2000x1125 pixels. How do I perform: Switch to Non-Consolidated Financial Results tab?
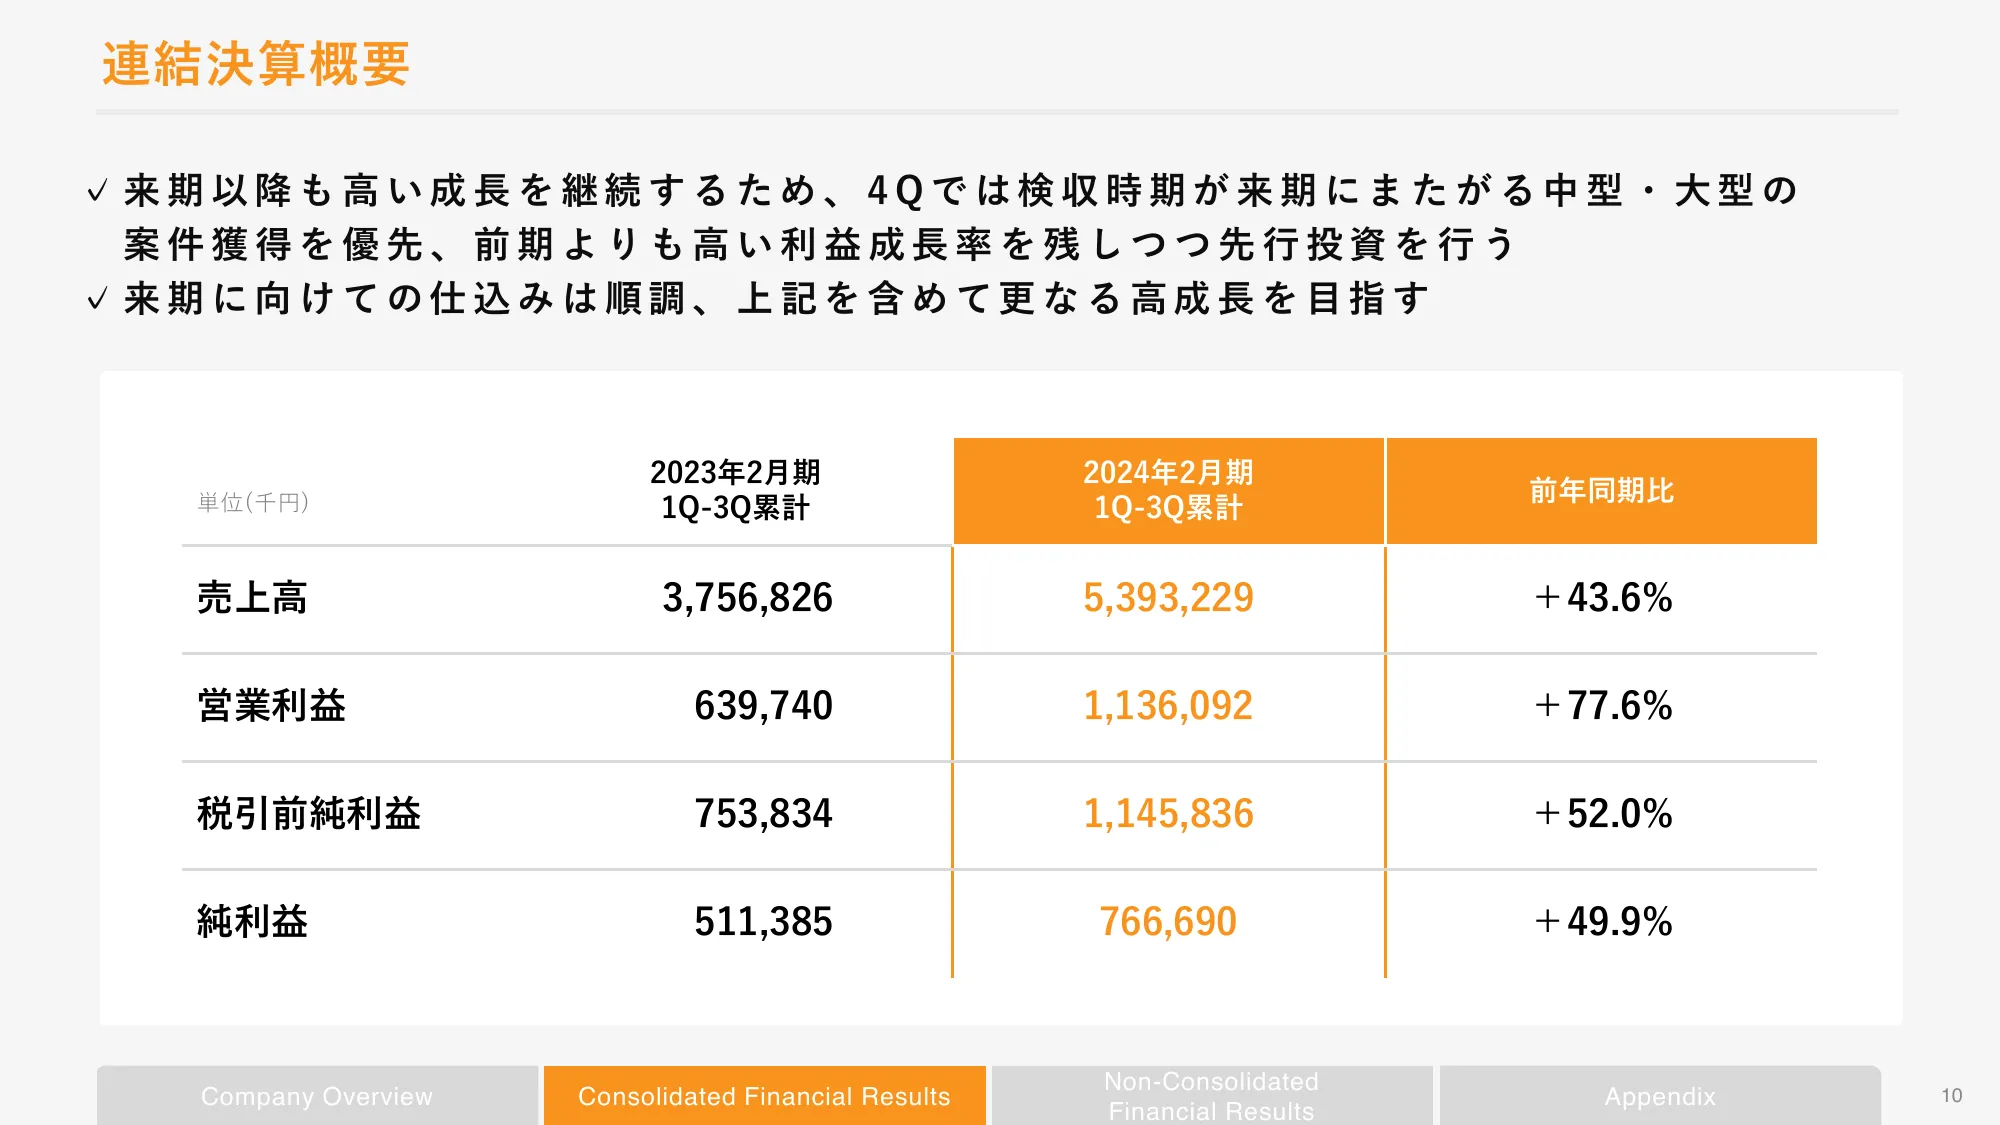pyautogui.click(x=1212, y=1096)
